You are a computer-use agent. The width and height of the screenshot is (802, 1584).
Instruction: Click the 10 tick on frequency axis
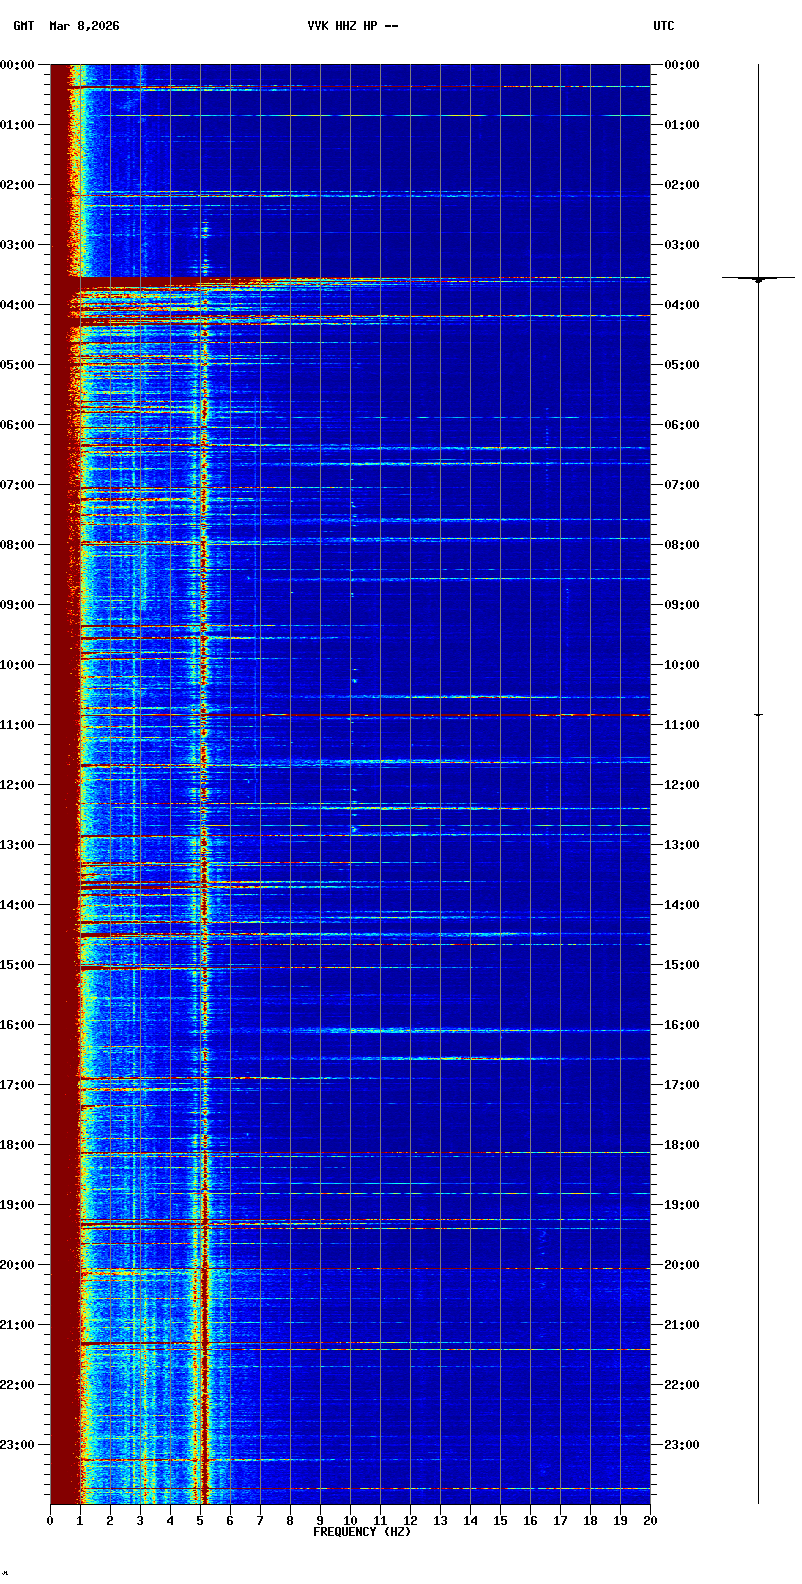click(350, 1521)
